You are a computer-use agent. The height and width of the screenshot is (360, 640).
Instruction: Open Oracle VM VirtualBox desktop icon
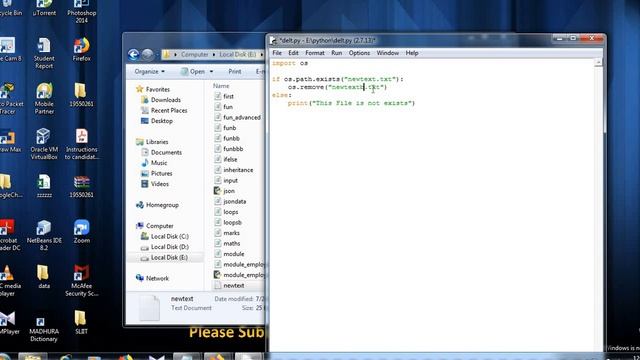tap(44, 144)
